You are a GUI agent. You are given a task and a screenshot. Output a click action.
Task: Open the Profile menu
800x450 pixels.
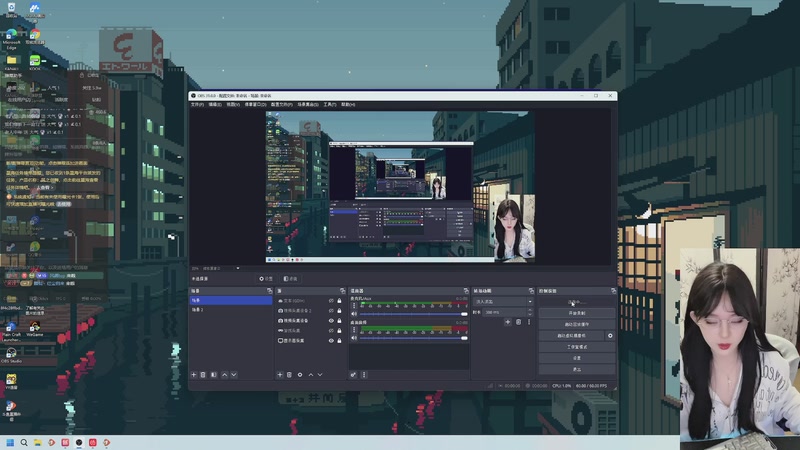coord(282,105)
